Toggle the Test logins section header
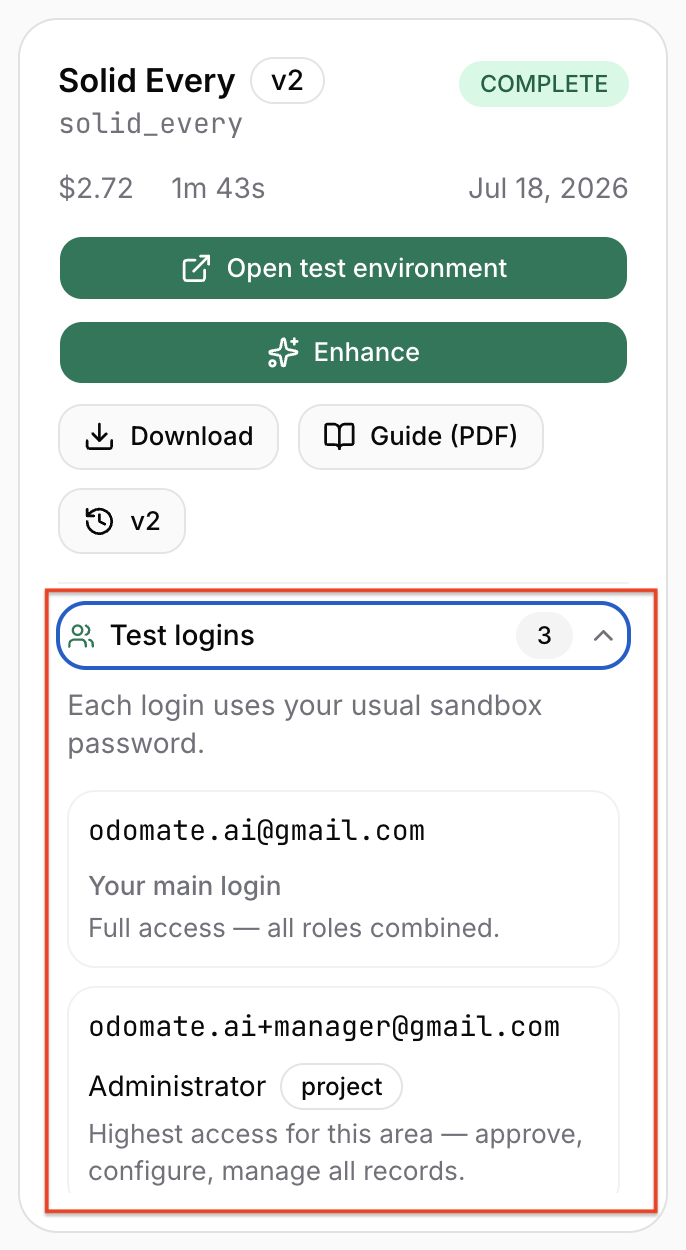 click(344, 635)
